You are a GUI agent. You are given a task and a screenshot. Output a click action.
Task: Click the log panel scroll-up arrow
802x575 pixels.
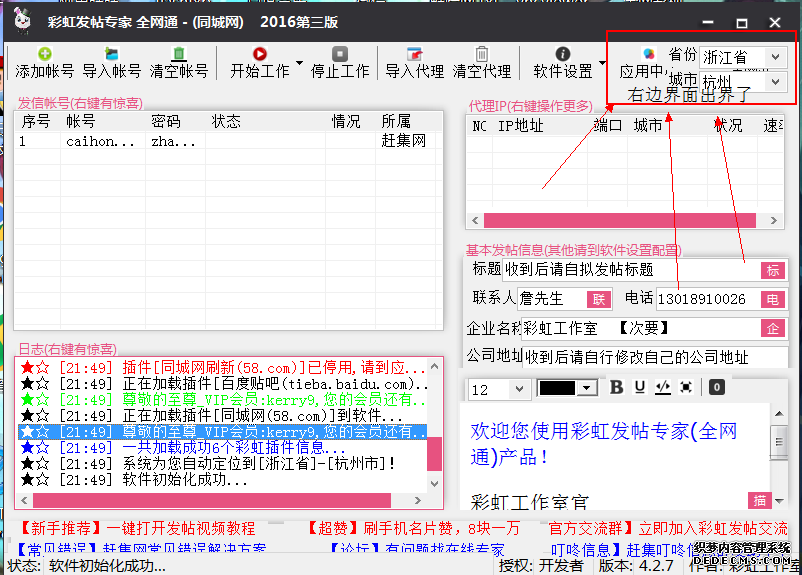click(434, 366)
